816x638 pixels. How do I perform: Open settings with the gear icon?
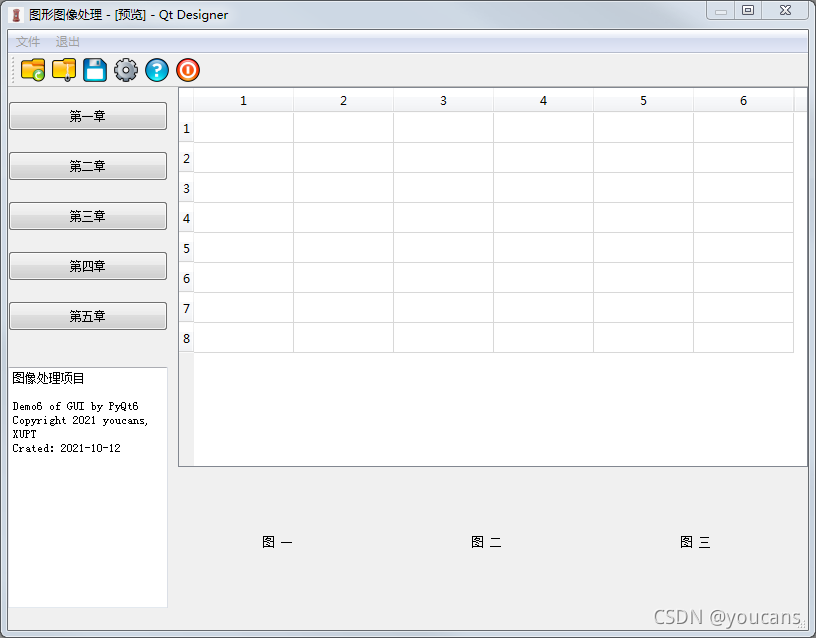pyautogui.click(x=126, y=70)
